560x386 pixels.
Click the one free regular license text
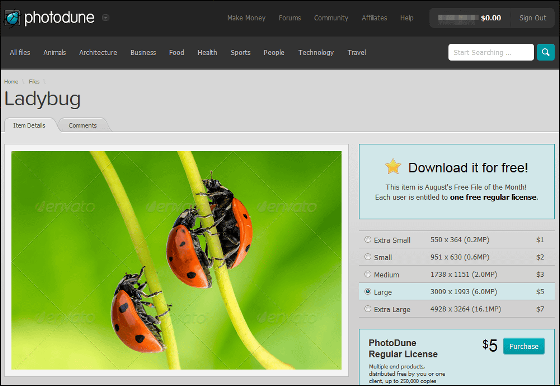[x=494, y=197]
